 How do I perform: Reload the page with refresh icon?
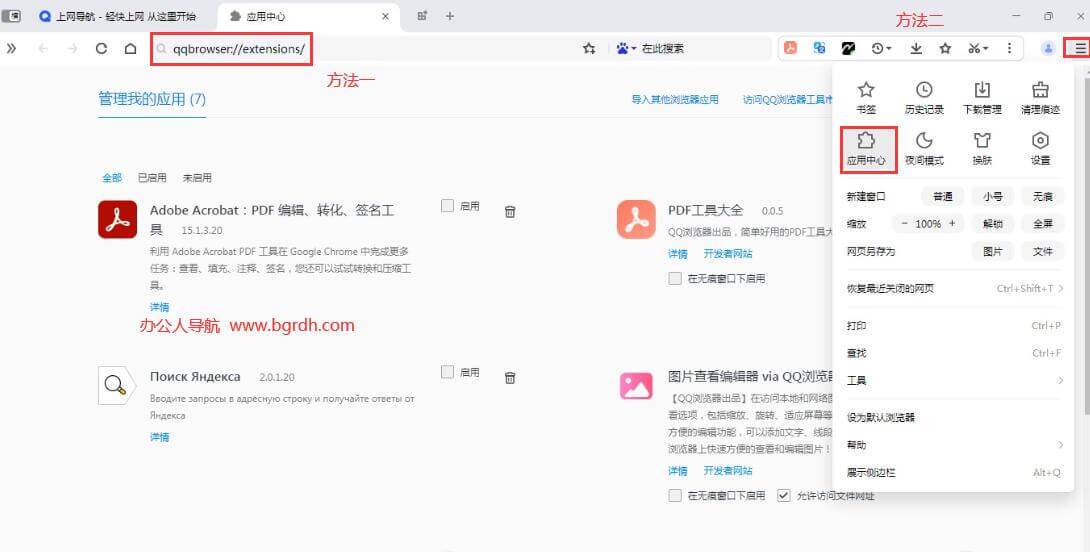pos(101,48)
